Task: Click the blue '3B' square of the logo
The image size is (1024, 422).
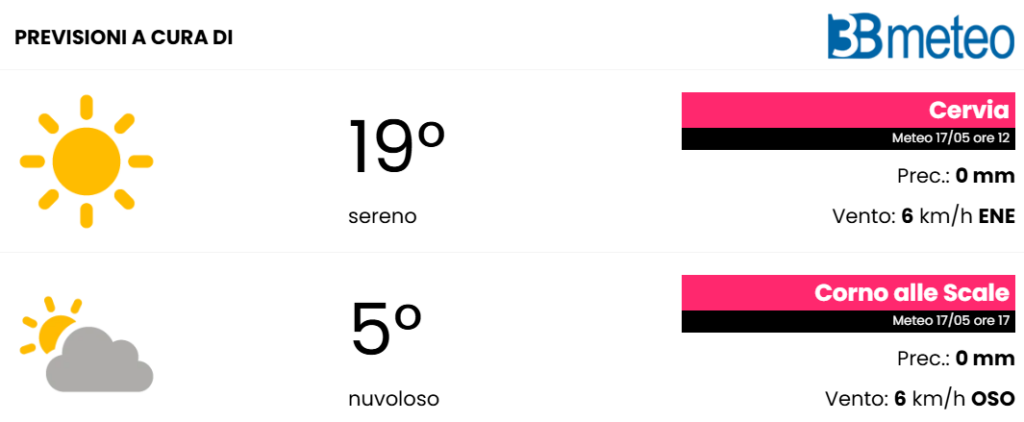Action: (x=856, y=37)
